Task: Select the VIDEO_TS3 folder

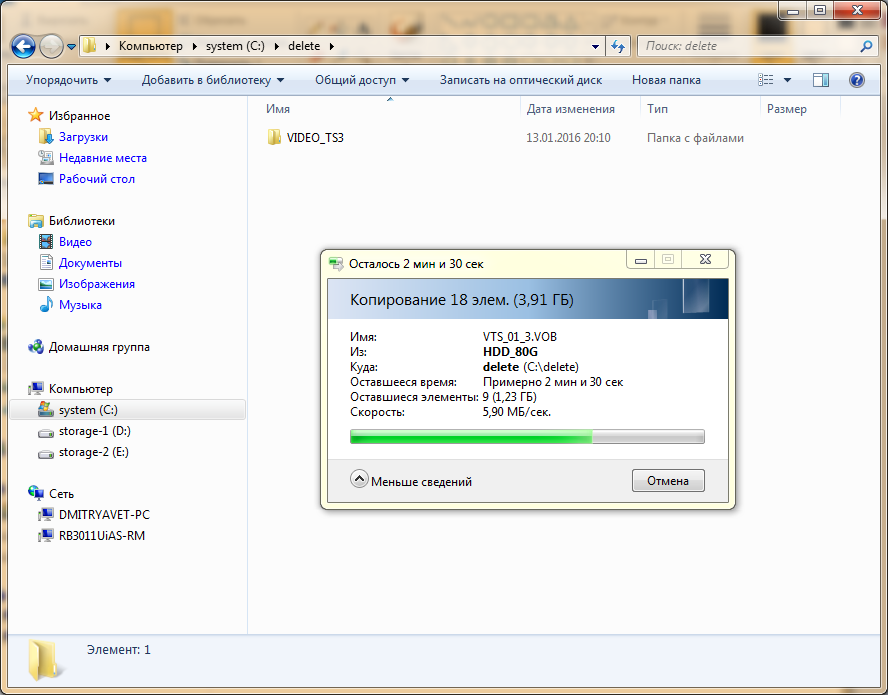Action: 314,138
